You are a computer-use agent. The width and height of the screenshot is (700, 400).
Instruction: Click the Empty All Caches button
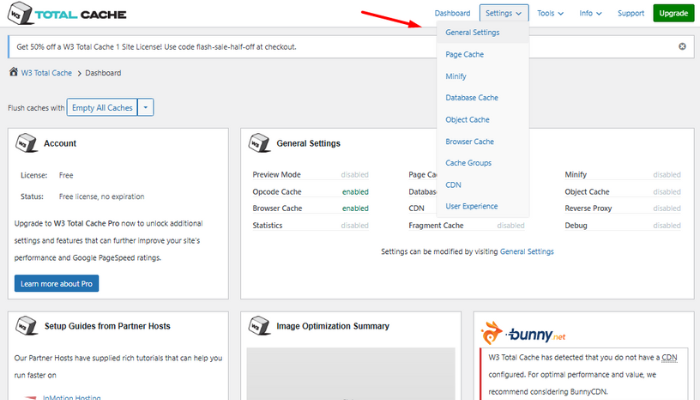(x=101, y=107)
